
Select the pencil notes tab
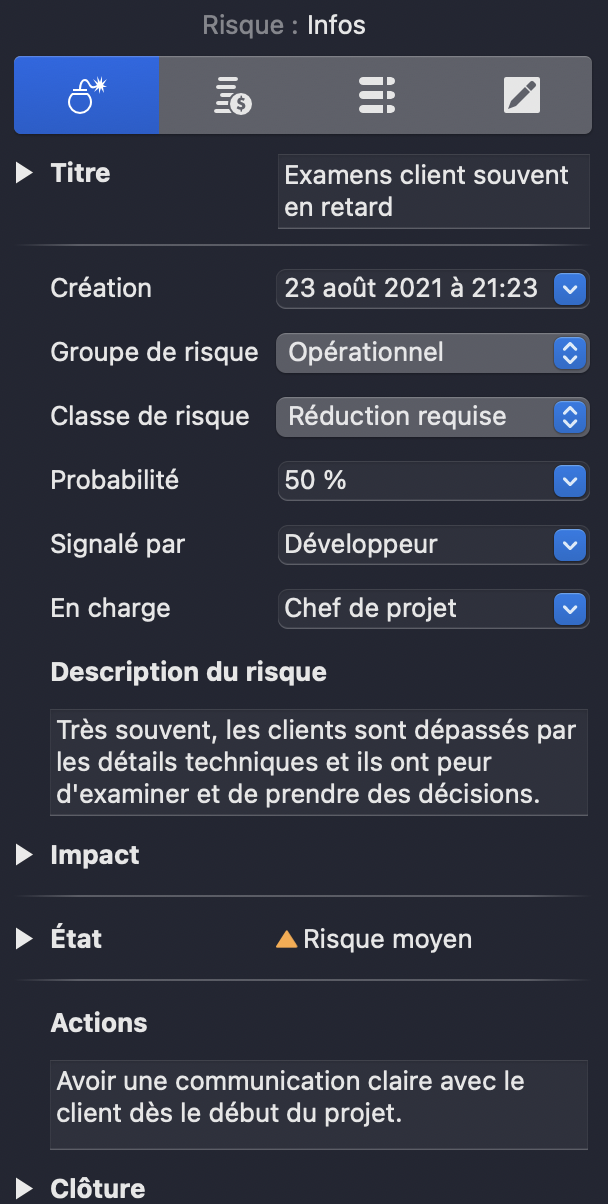tap(520, 94)
